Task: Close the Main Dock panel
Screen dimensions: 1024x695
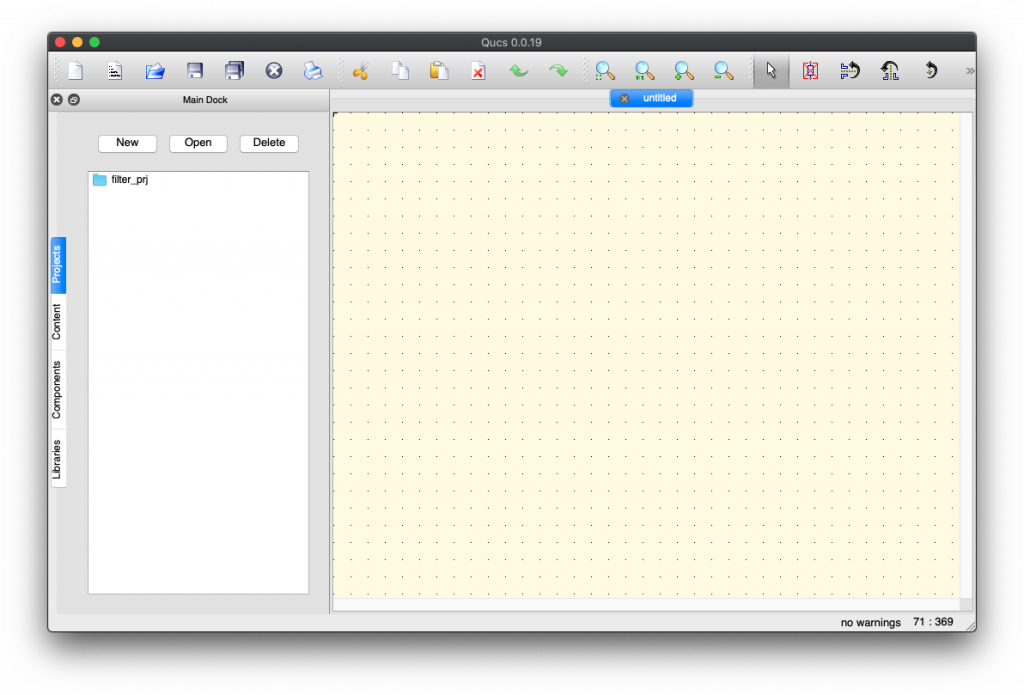Action: [57, 99]
